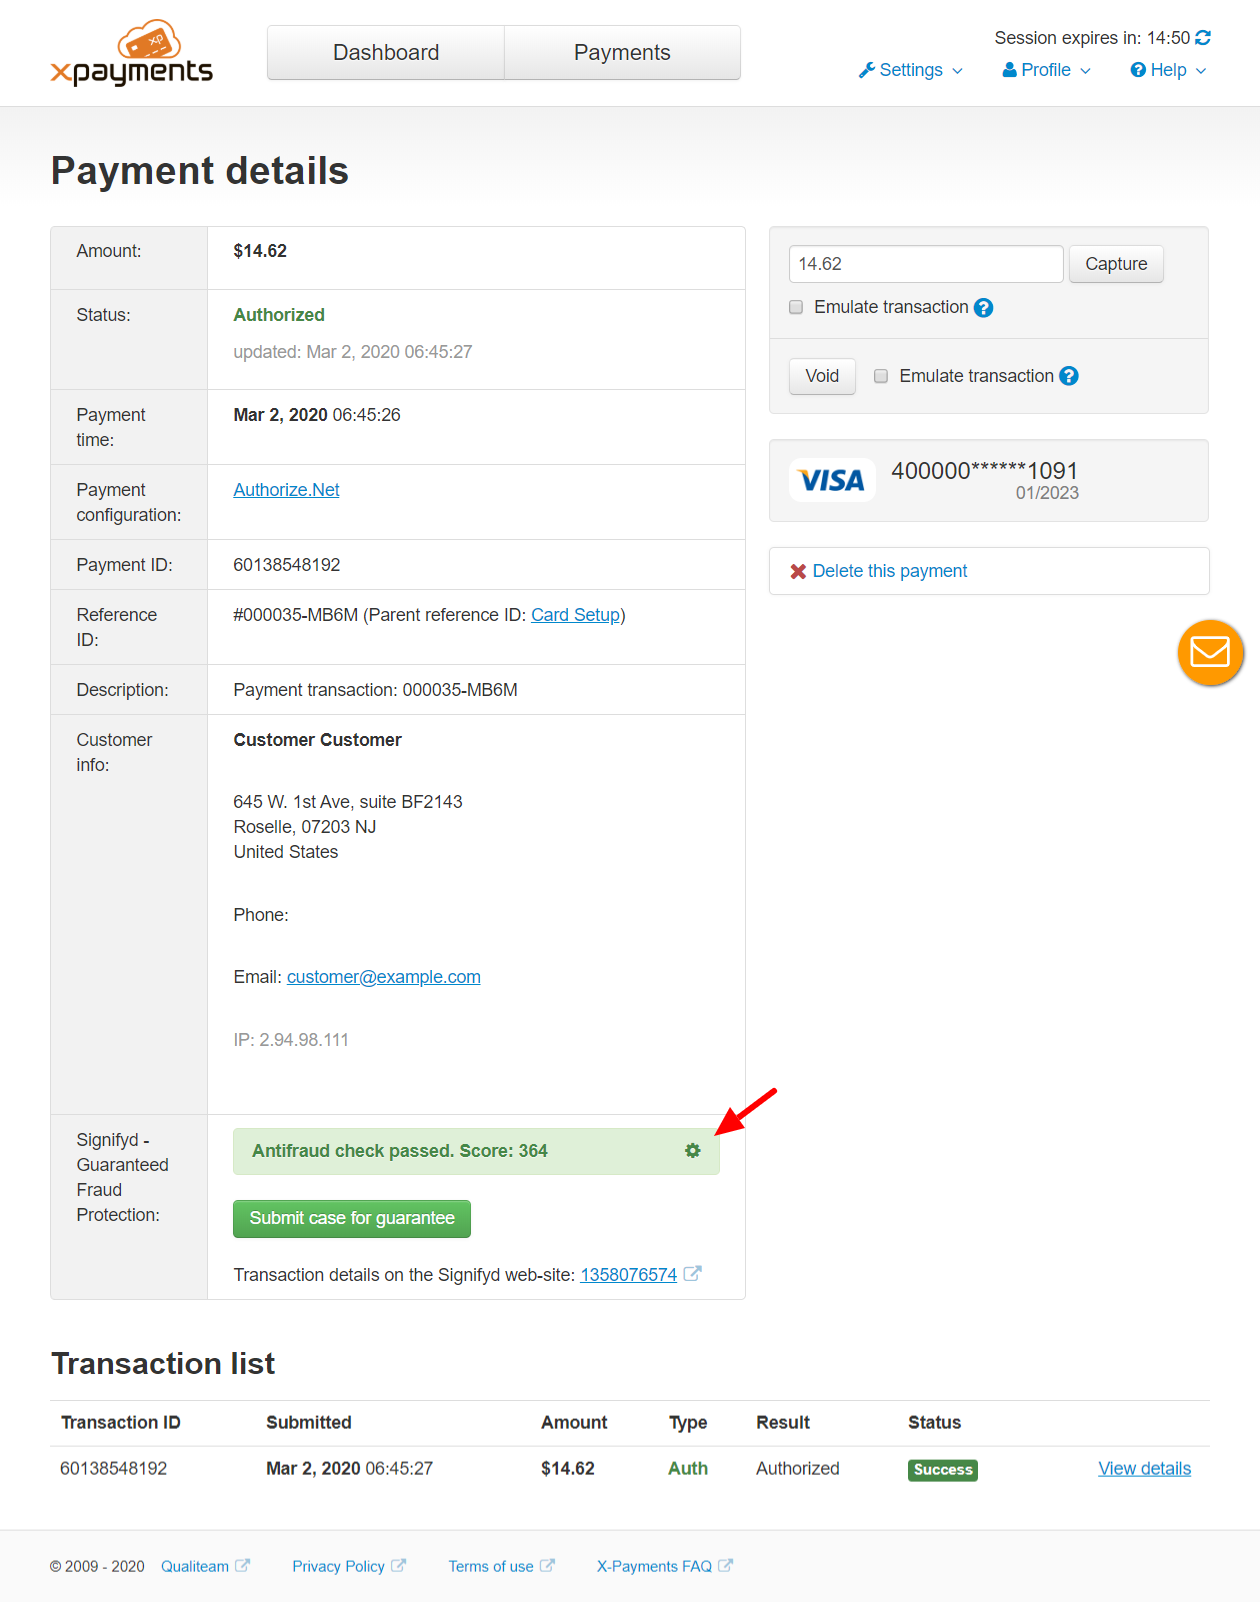Click the capture amount input field

(x=926, y=264)
